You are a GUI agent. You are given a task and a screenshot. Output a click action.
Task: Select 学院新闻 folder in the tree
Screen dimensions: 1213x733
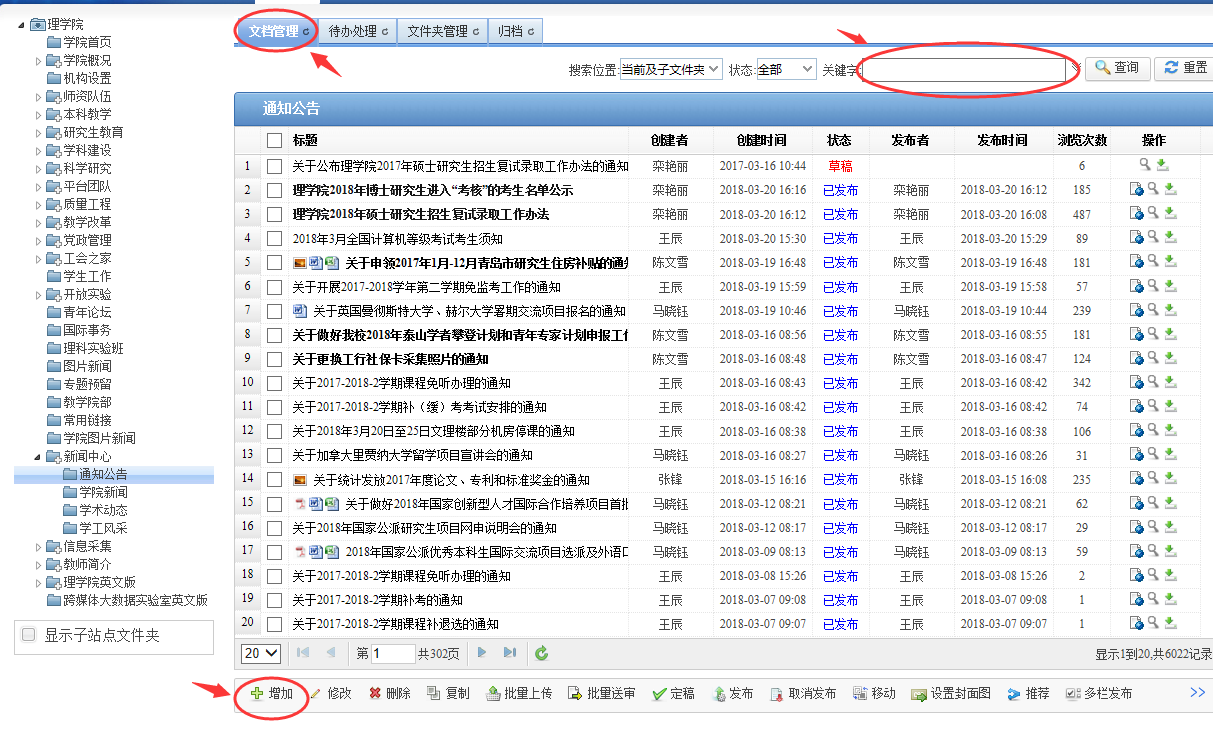(x=103, y=492)
